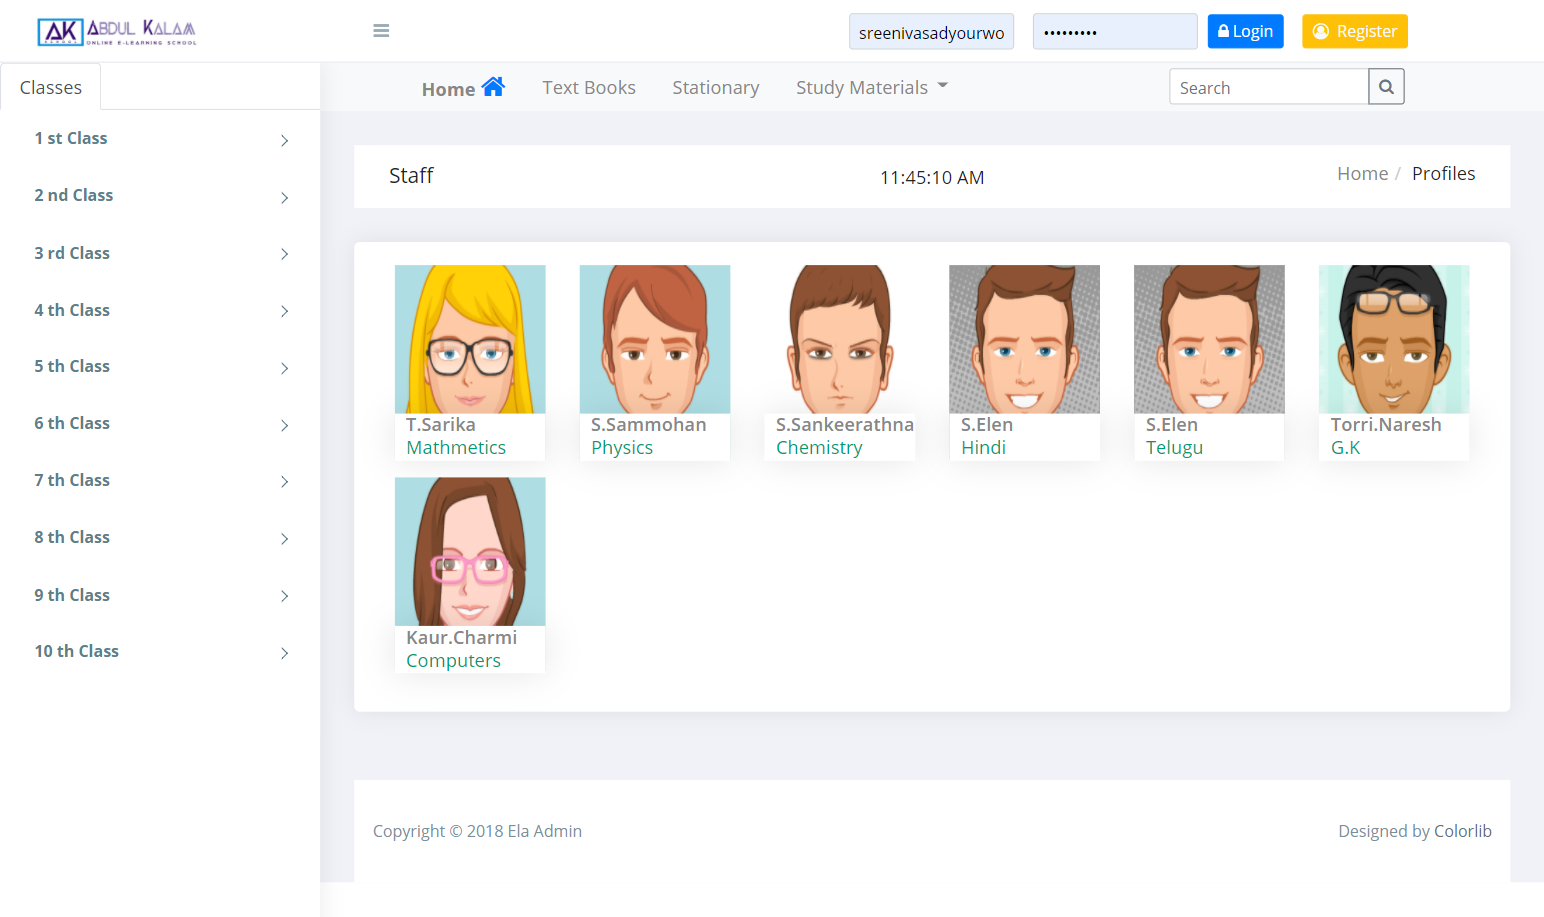Focus the password input field
The image size is (1544, 917).
pos(1115,32)
